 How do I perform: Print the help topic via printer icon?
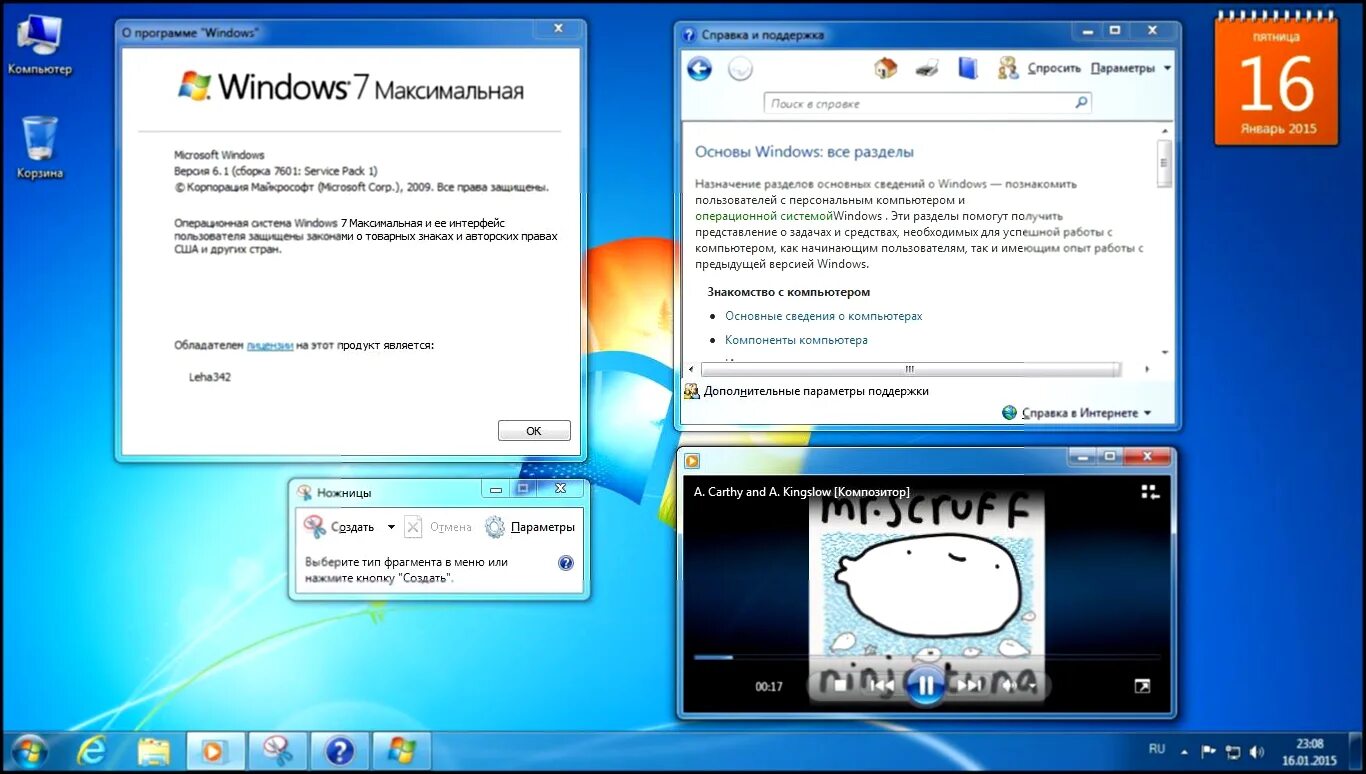tap(927, 68)
